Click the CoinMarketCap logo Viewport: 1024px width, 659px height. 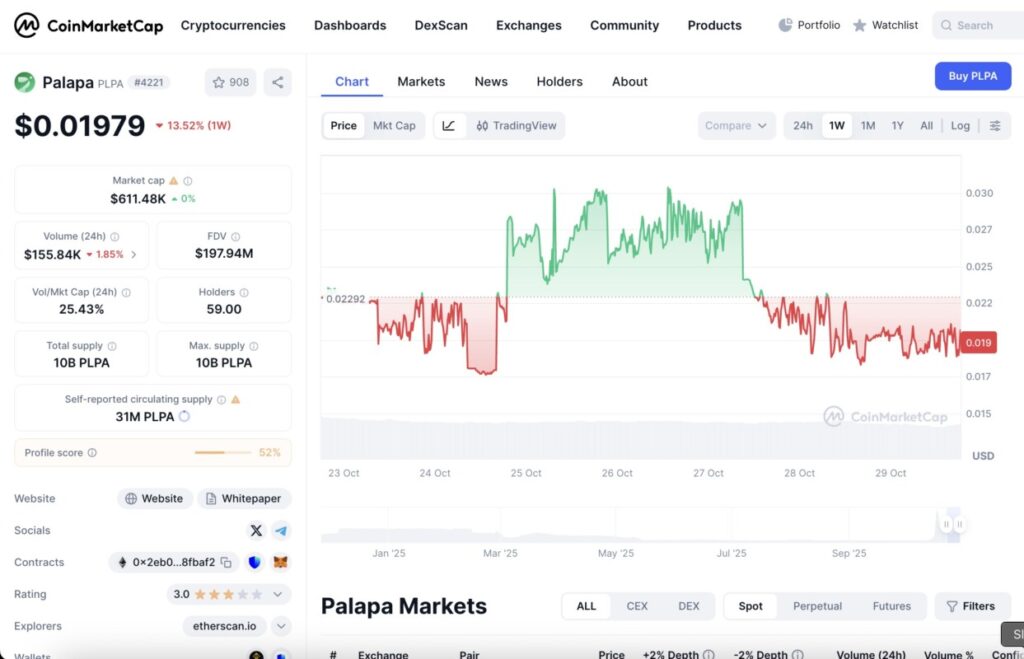[x=87, y=25]
